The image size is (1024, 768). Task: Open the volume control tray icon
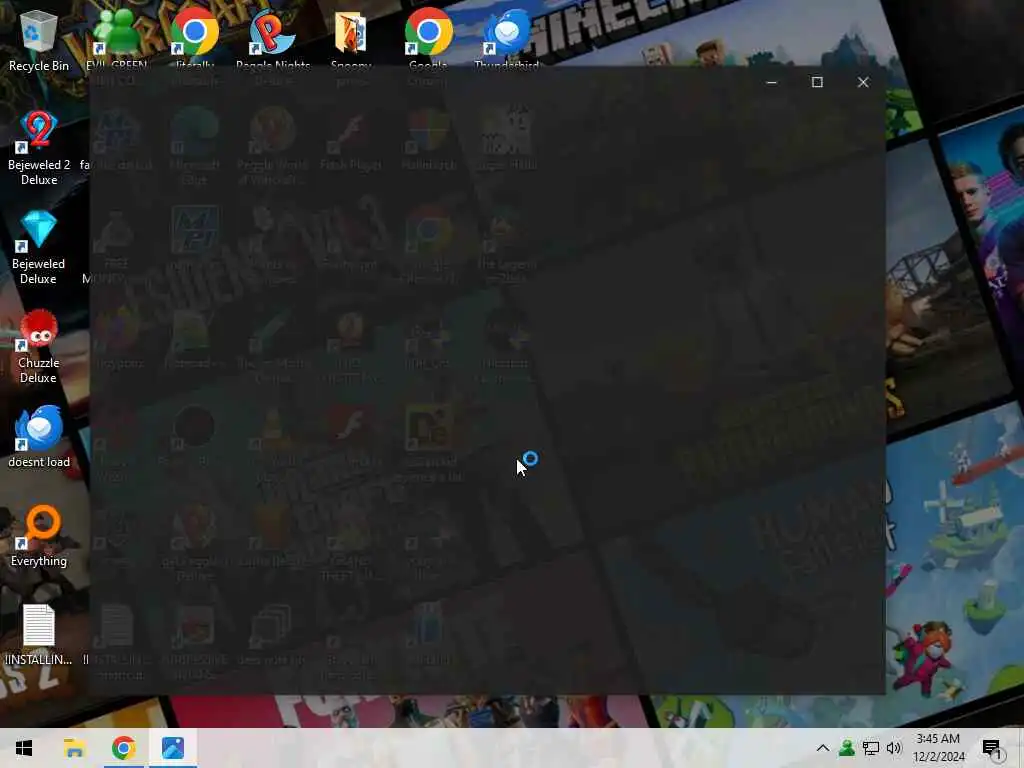click(x=894, y=748)
